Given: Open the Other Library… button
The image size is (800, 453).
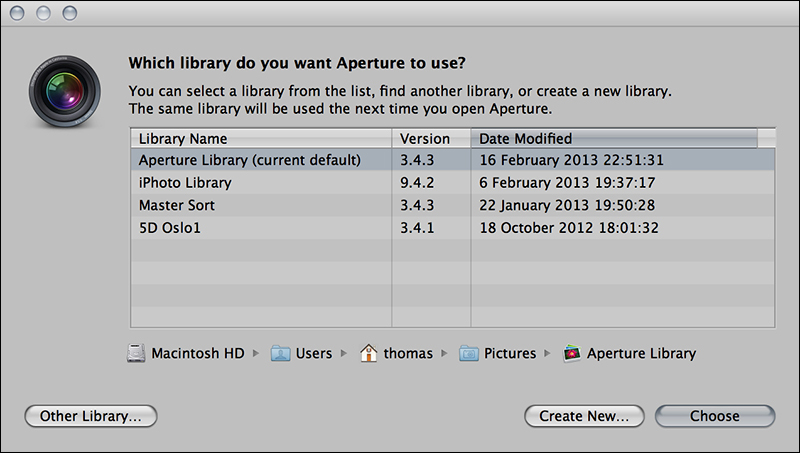Looking at the screenshot, I should pos(91,416).
